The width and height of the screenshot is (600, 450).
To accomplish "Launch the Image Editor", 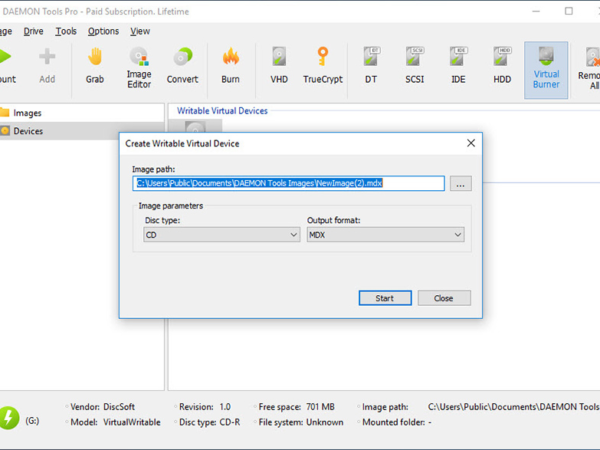I will point(139,68).
